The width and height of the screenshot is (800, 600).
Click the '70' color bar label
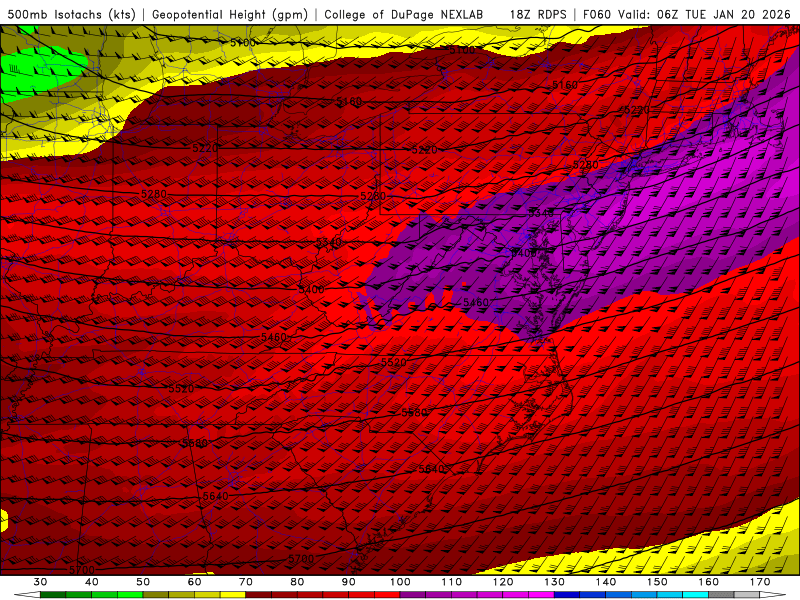(246, 582)
